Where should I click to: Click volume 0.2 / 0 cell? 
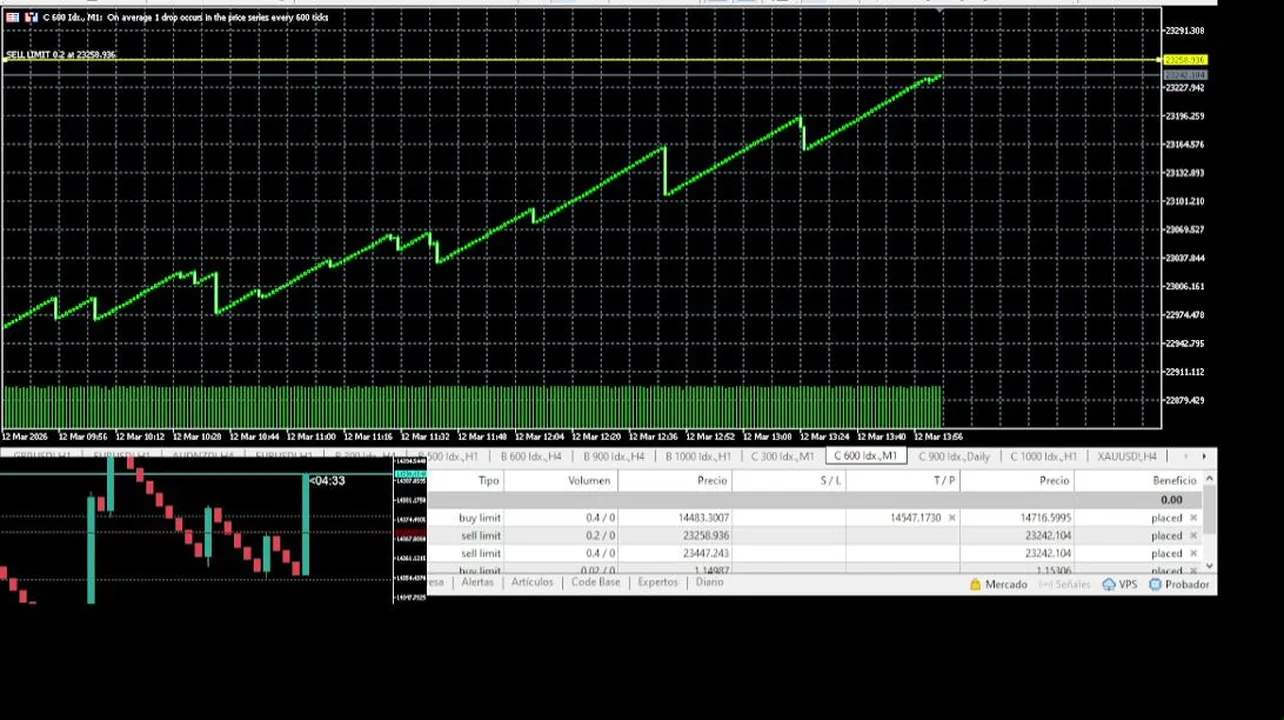tap(561, 536)
